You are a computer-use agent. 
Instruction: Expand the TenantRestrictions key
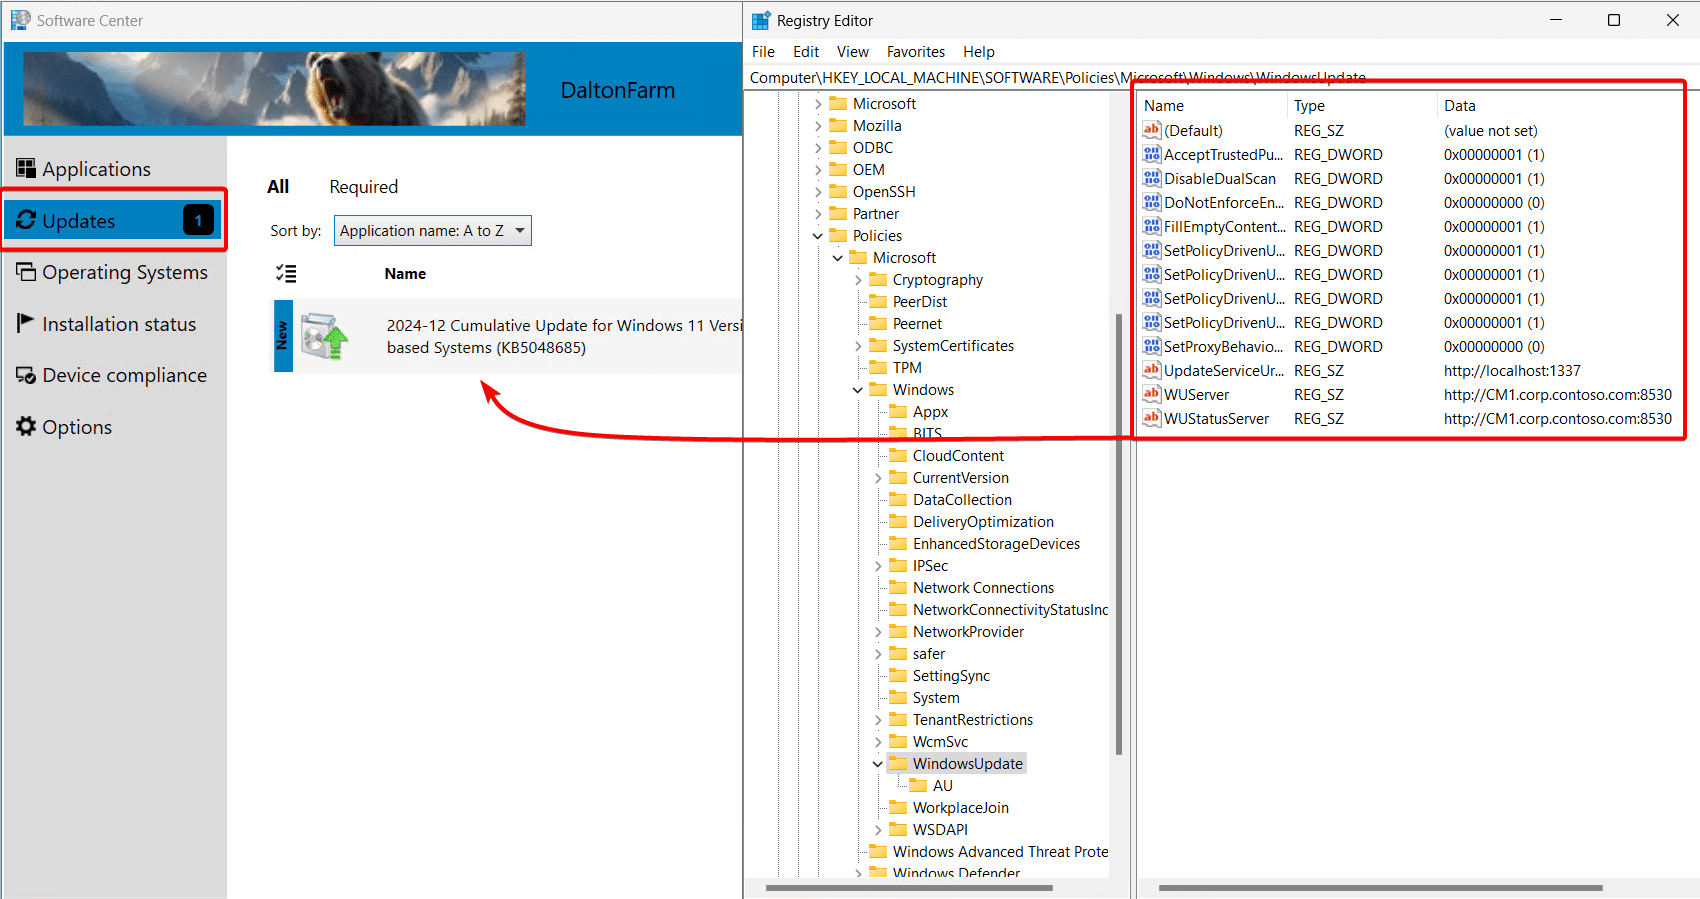pos(878,720)
